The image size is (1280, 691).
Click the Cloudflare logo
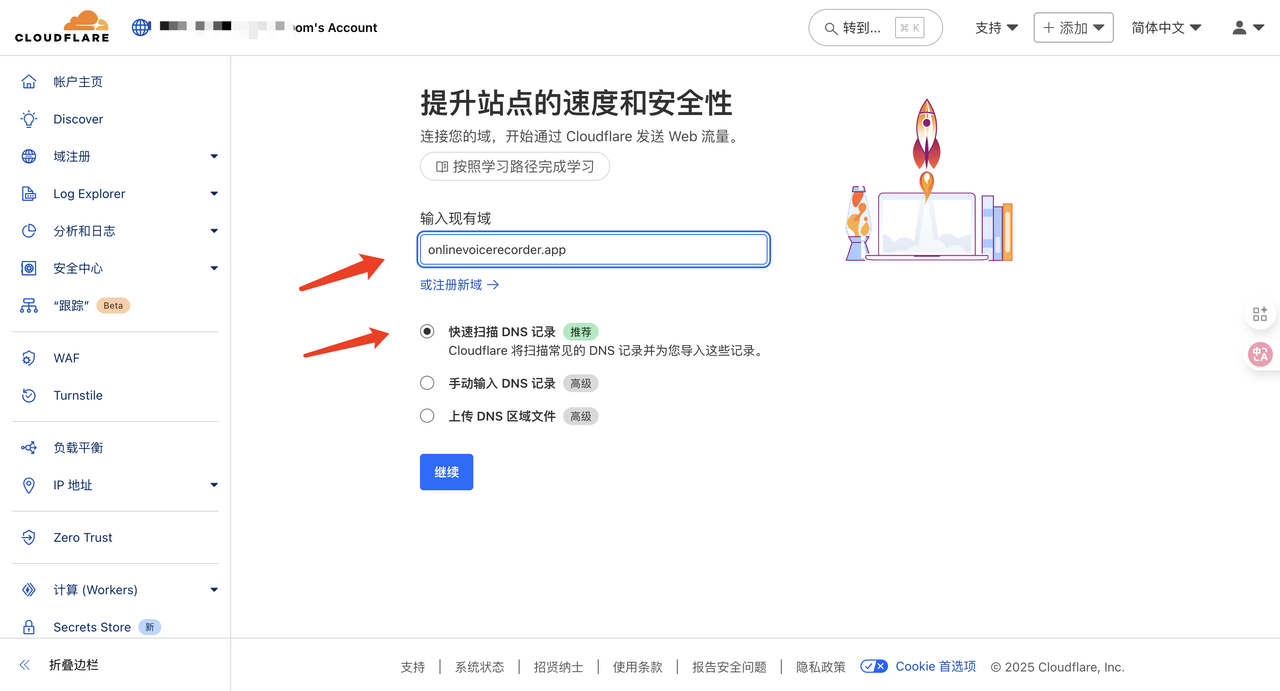point(61,27)
